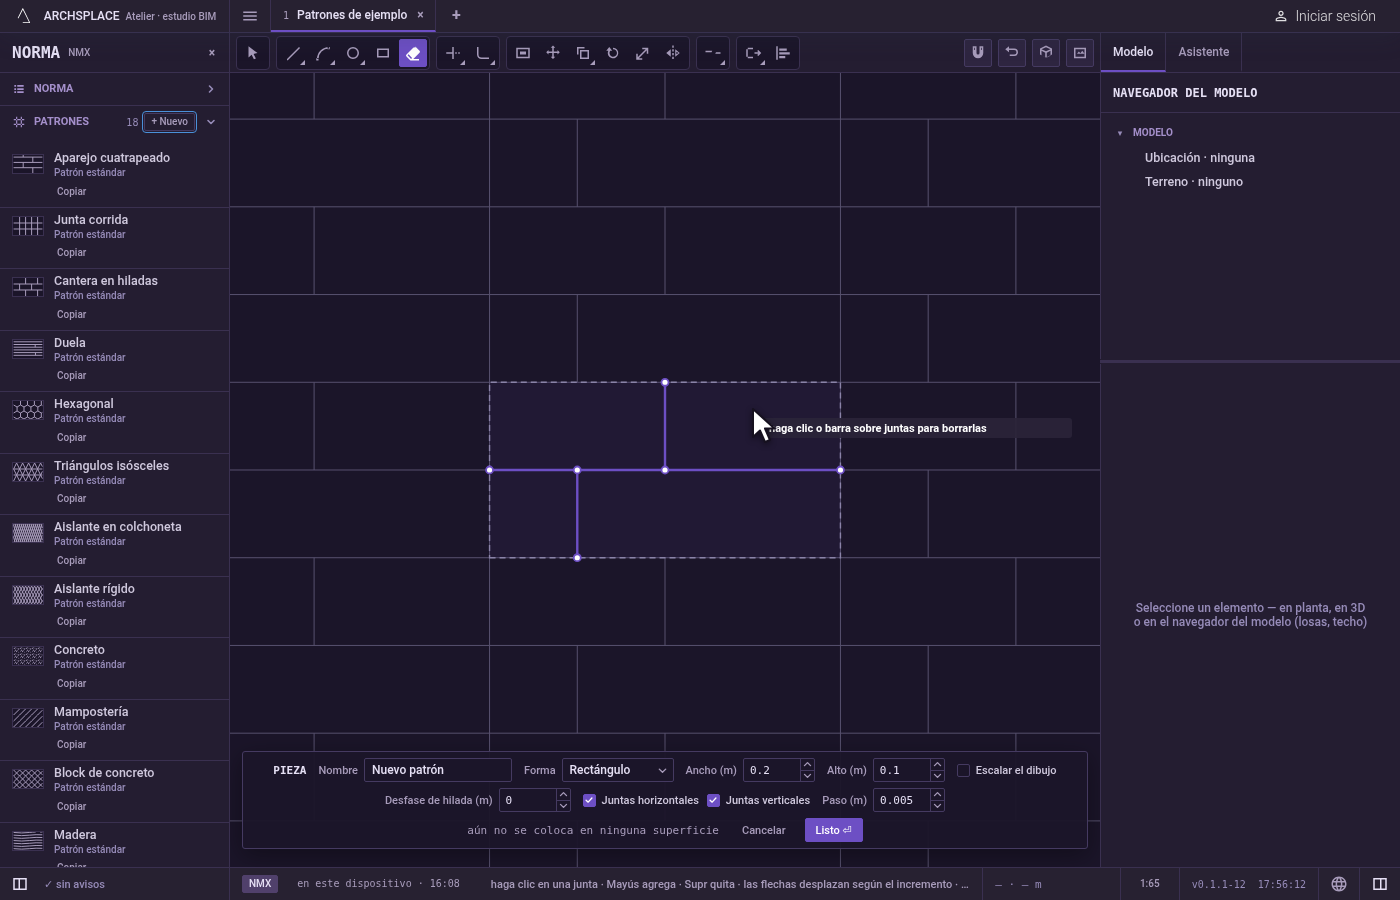Switch to the Asistente tab
Screen dimensions: 1400x900
click(1204, 52)
